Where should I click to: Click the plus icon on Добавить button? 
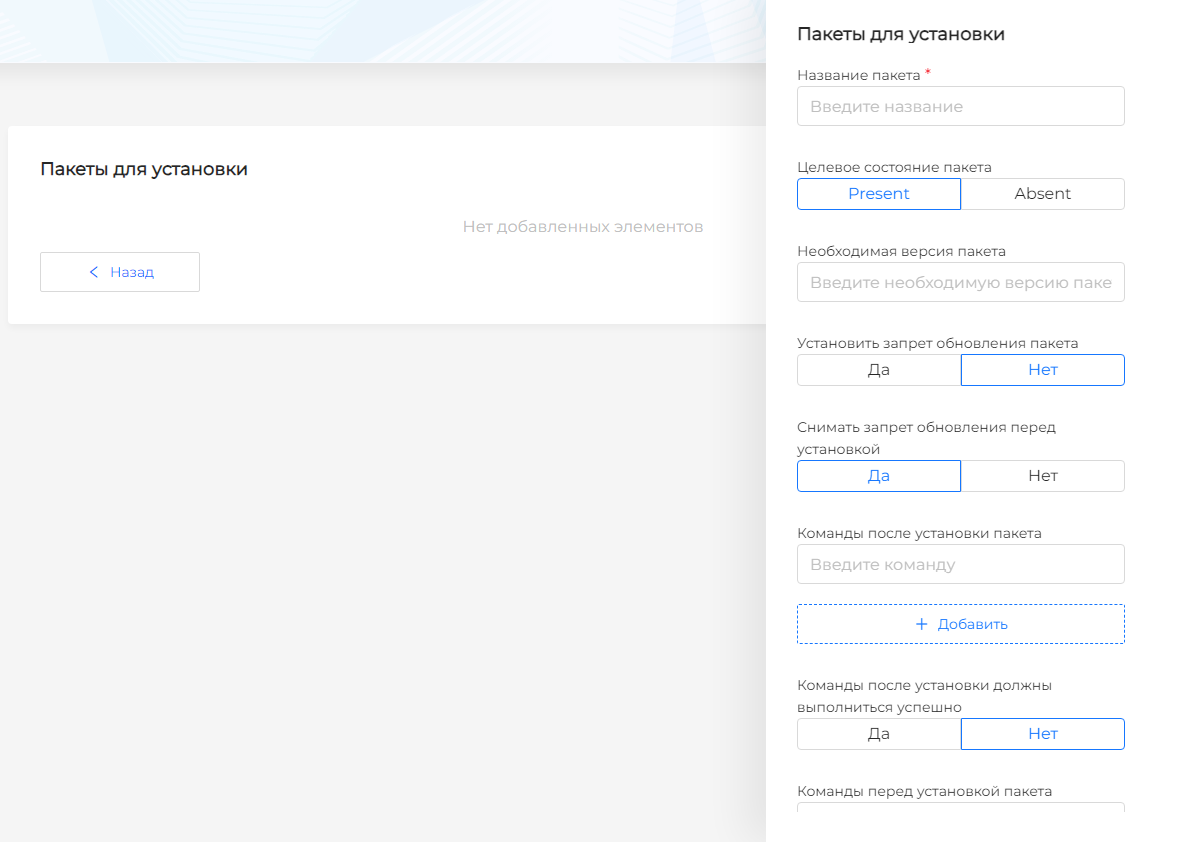pos(921,624)
